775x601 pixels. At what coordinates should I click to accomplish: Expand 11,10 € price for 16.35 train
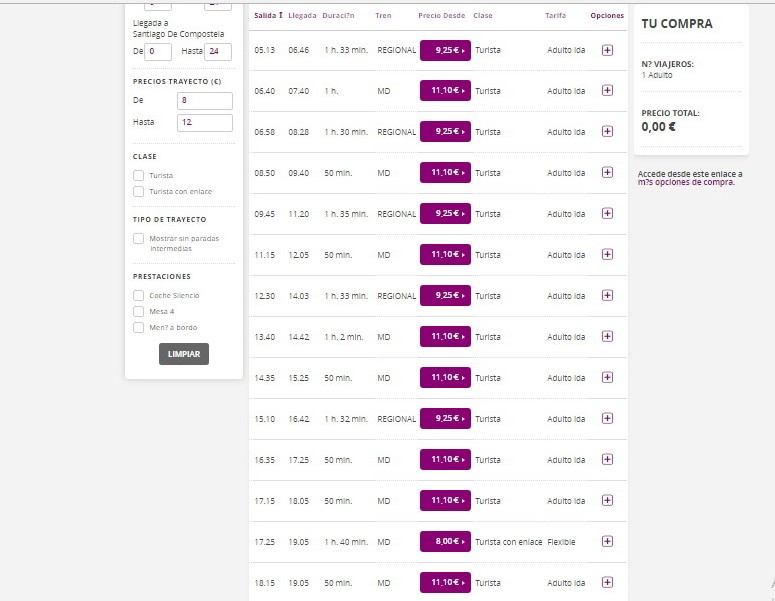[x=445, y=459]
